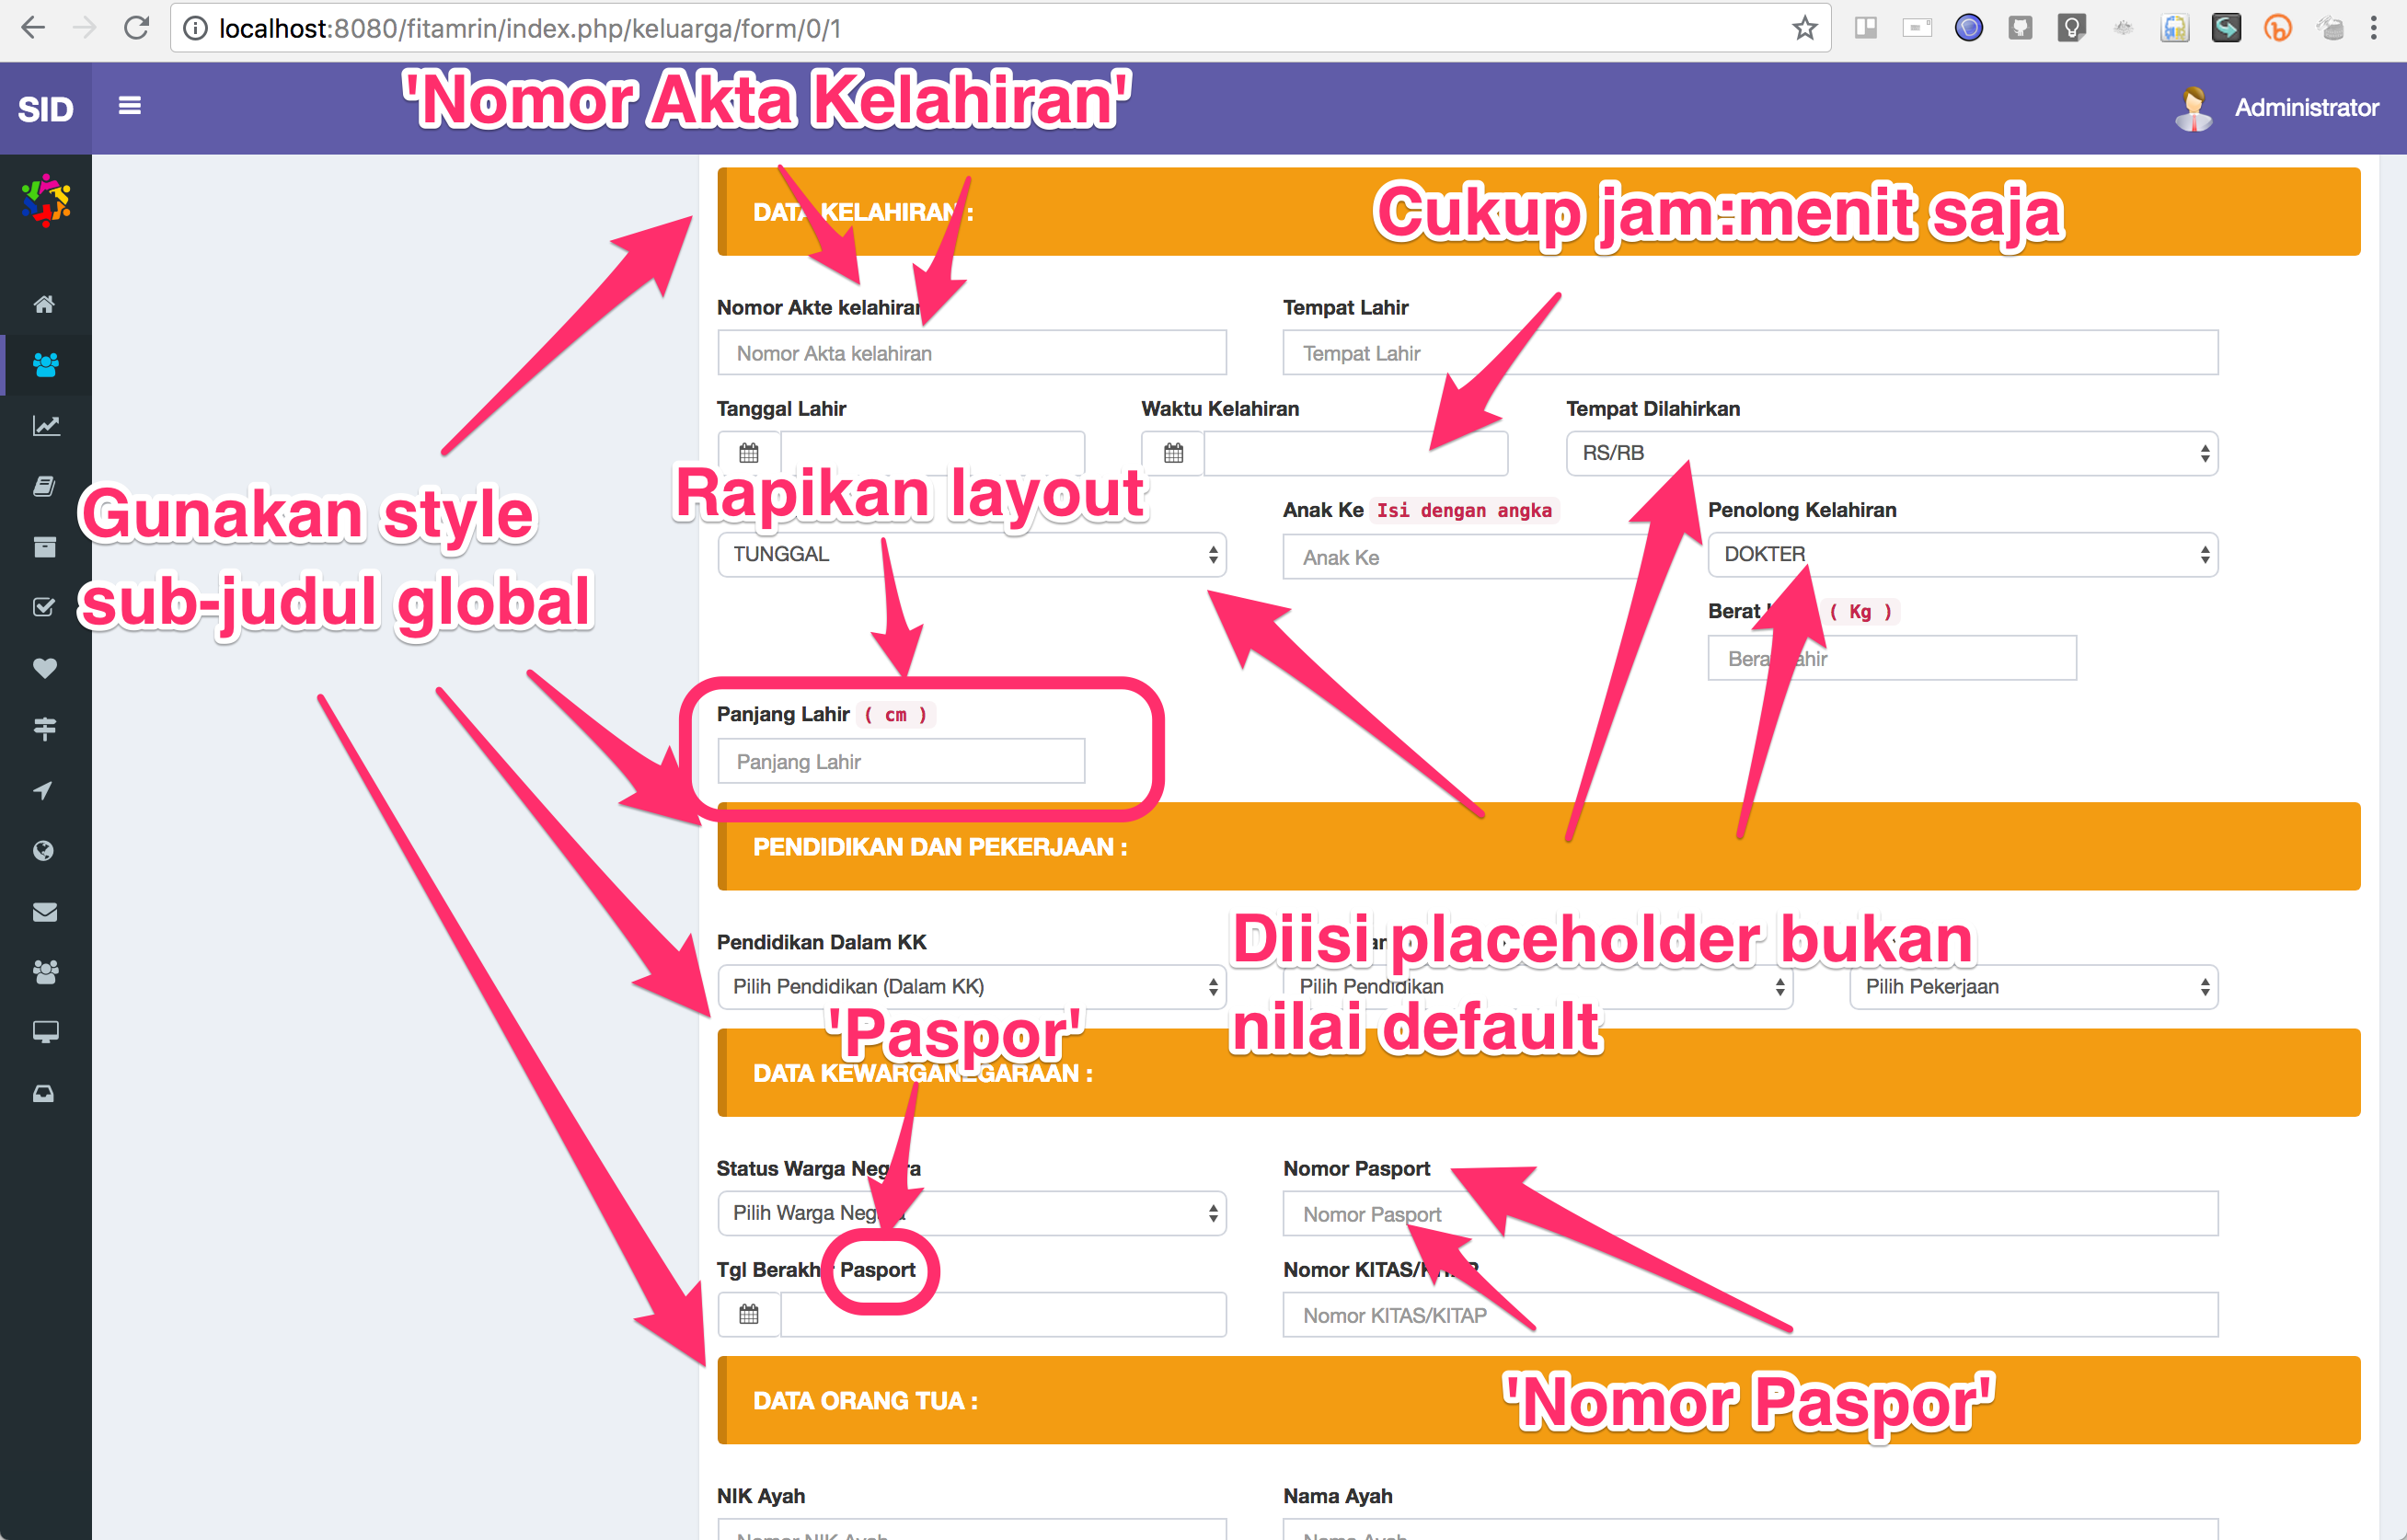
Task: Open the statistics chart sidebar icon
Action: [45, 425]
